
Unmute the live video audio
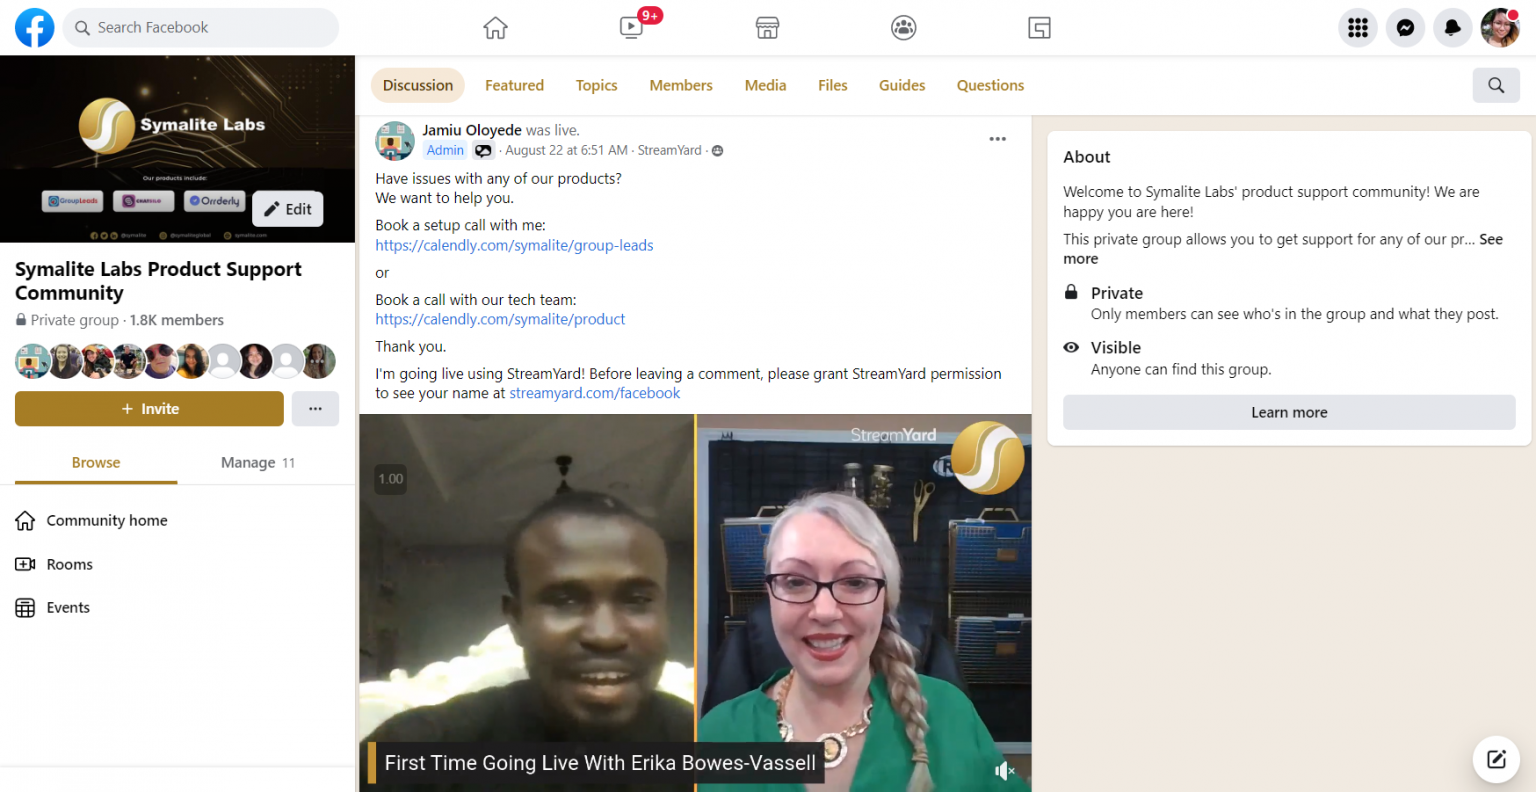pos(1004,770)
